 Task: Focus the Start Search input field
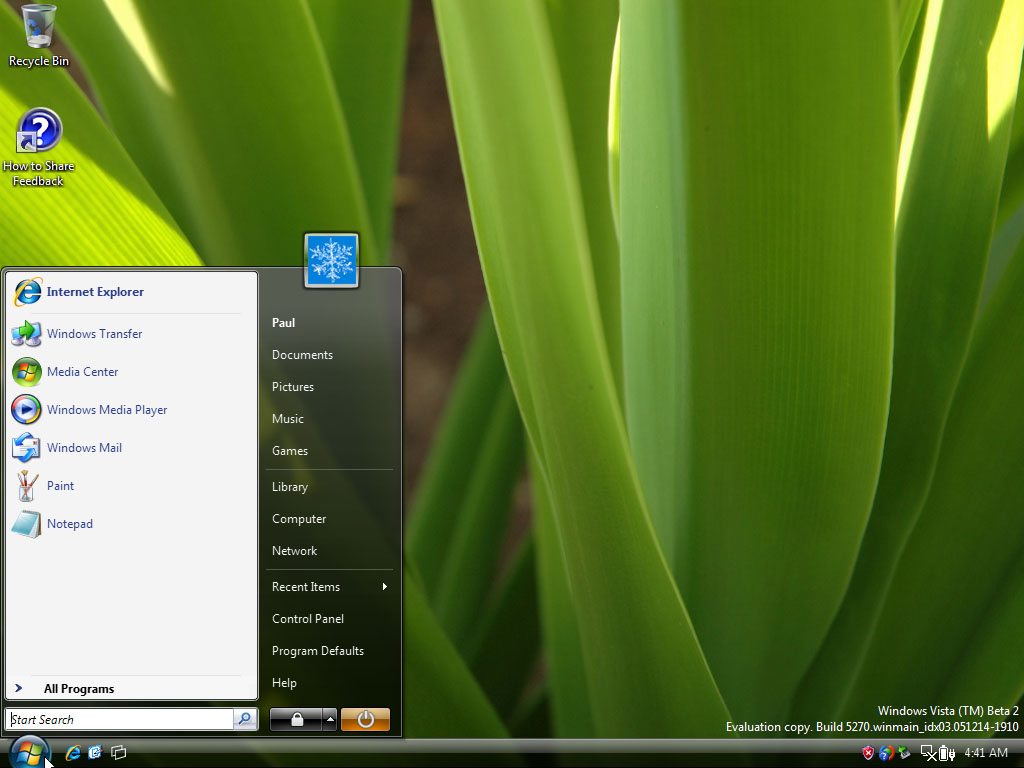120,719
